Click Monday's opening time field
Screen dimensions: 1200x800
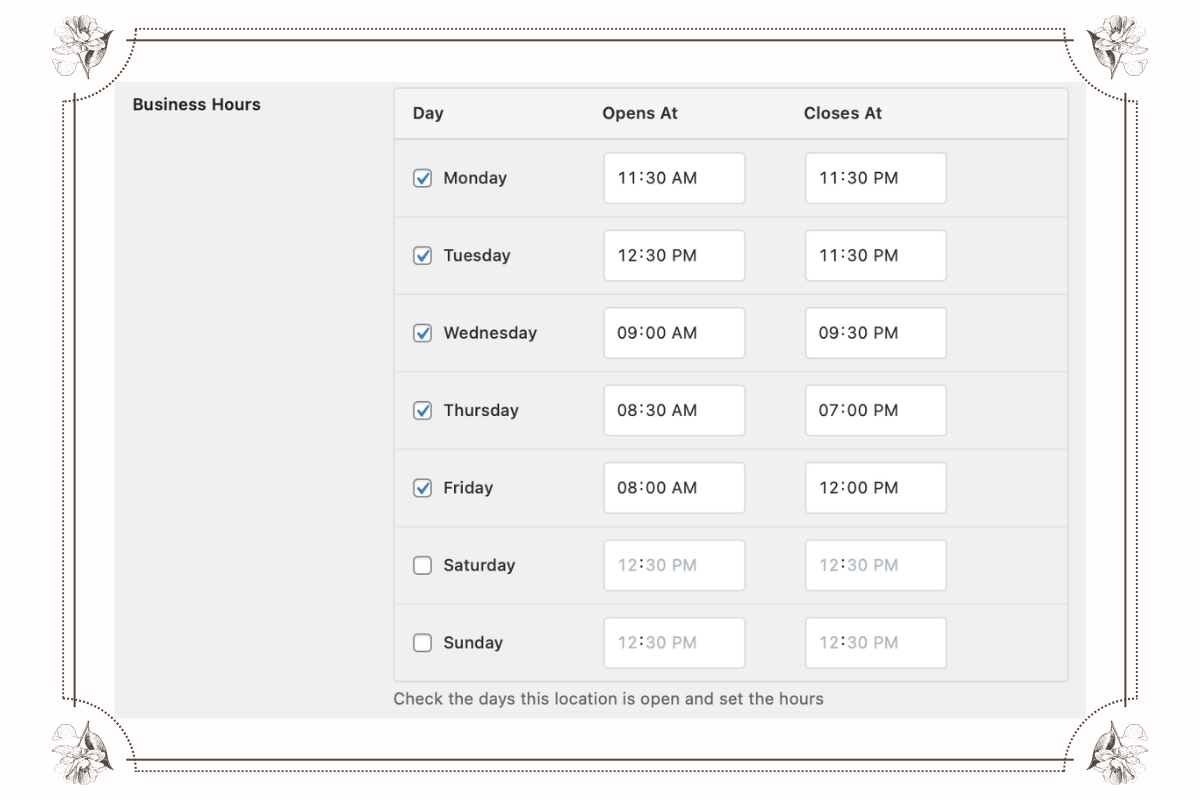674,177
